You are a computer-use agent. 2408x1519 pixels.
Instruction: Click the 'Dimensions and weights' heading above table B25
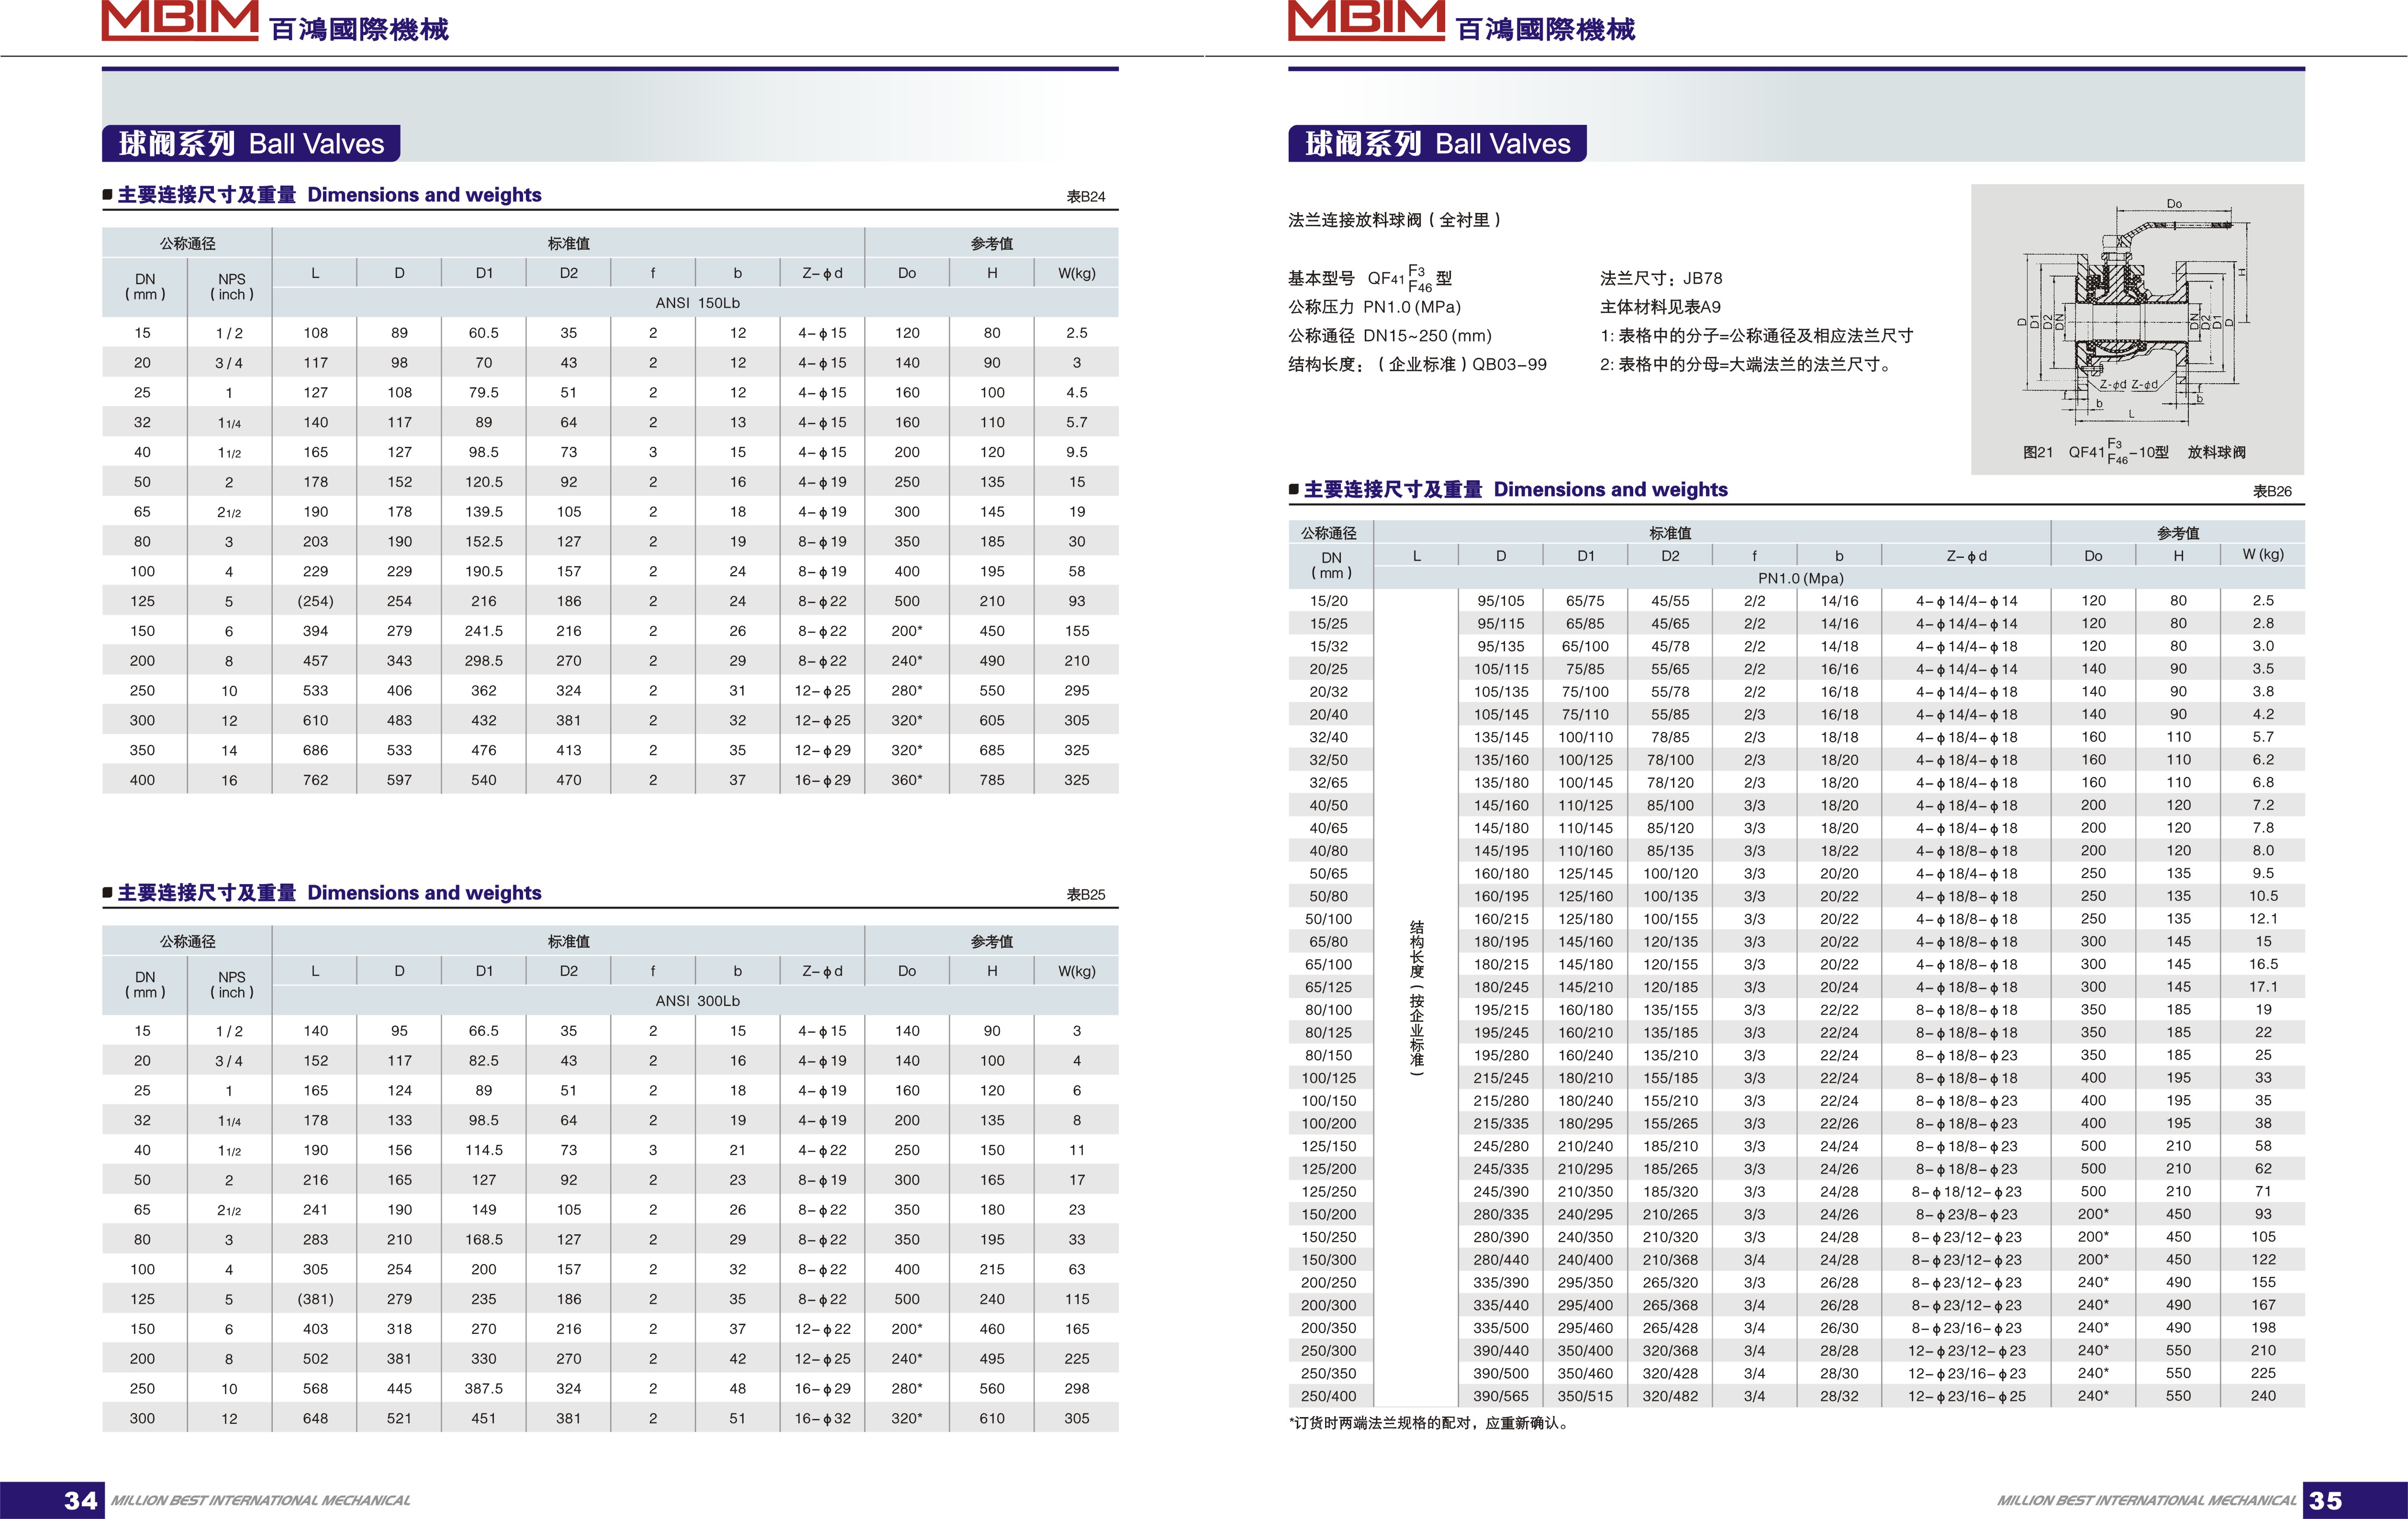coord(424,893)
